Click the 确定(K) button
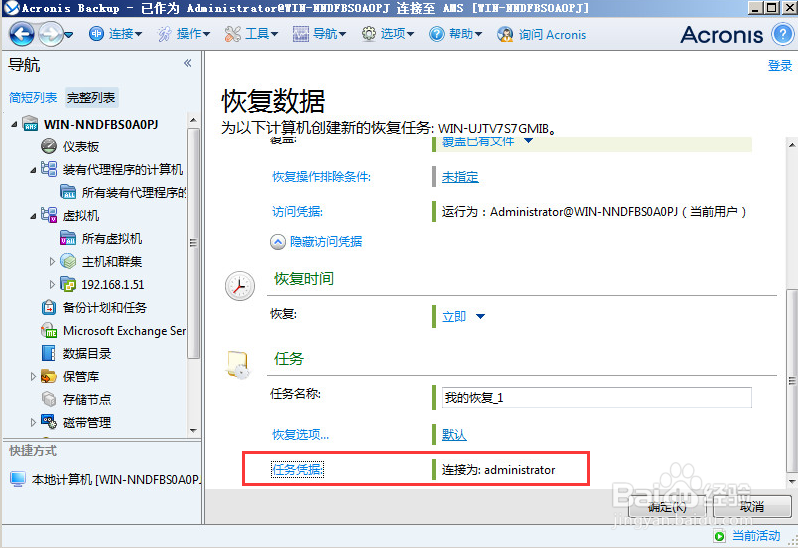This screenshot has height=548, width=798. click(667, 506)
